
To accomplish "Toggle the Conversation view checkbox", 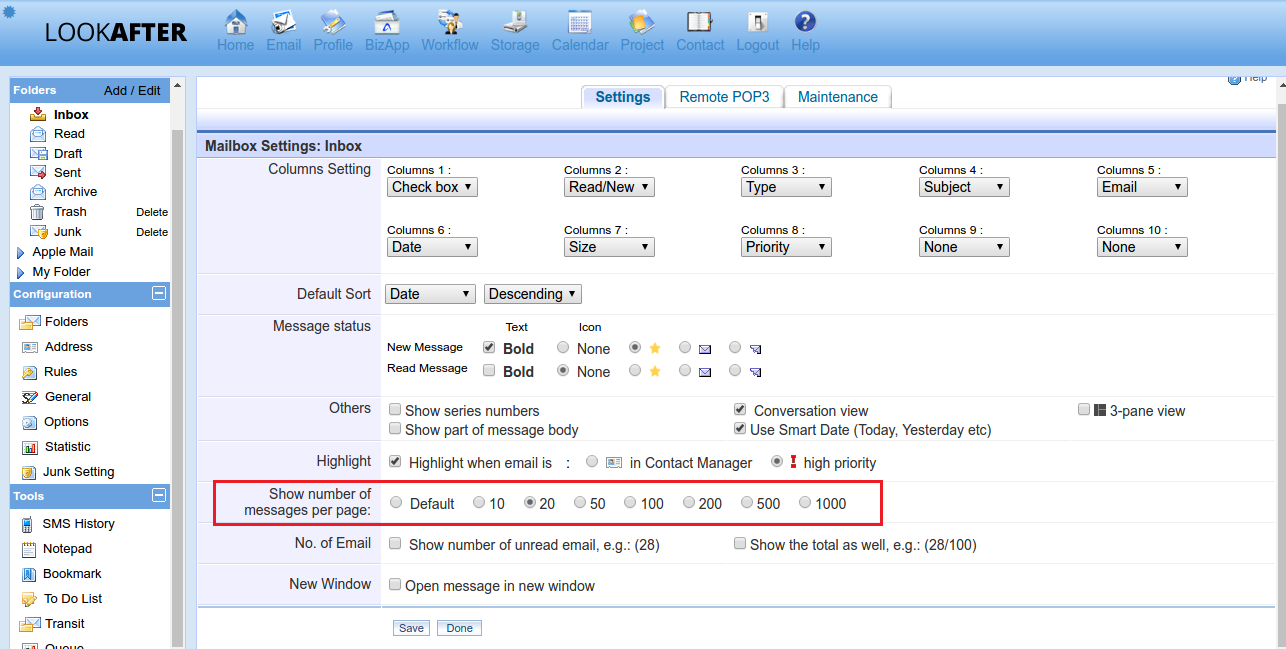I will click(x=740, y=410).
